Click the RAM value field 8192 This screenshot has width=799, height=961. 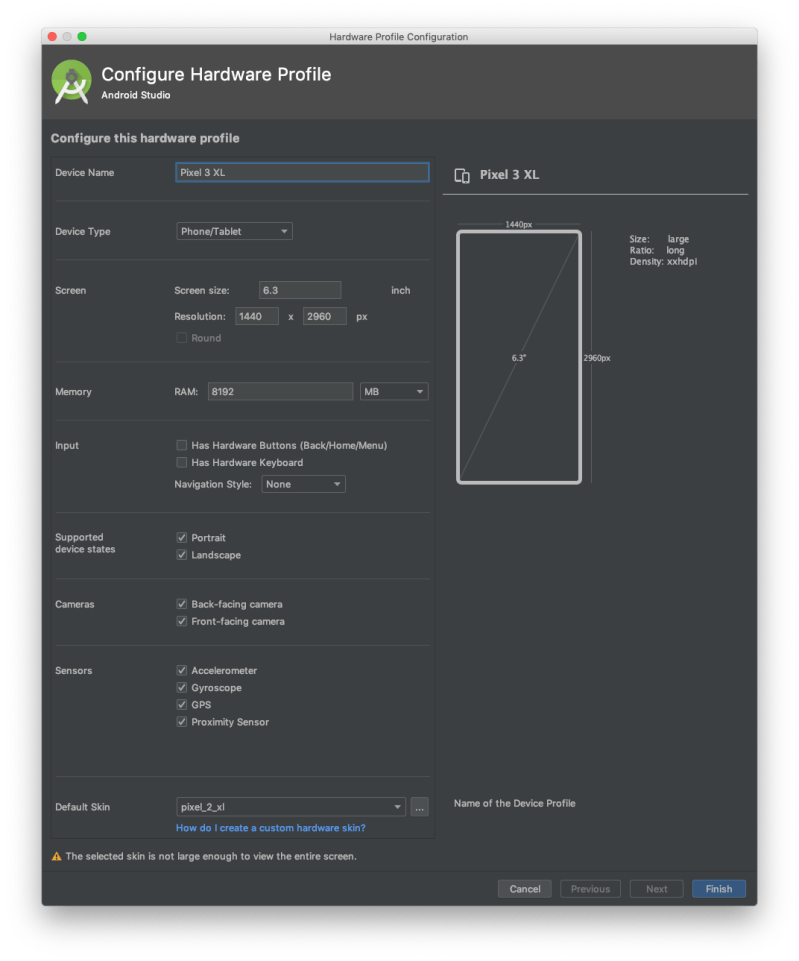pyautogui.click(x=280, y=392)
